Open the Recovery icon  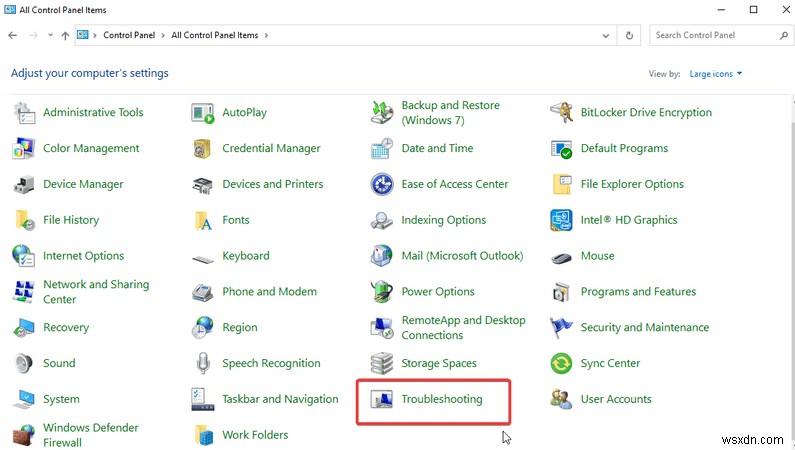pos(24,328)
